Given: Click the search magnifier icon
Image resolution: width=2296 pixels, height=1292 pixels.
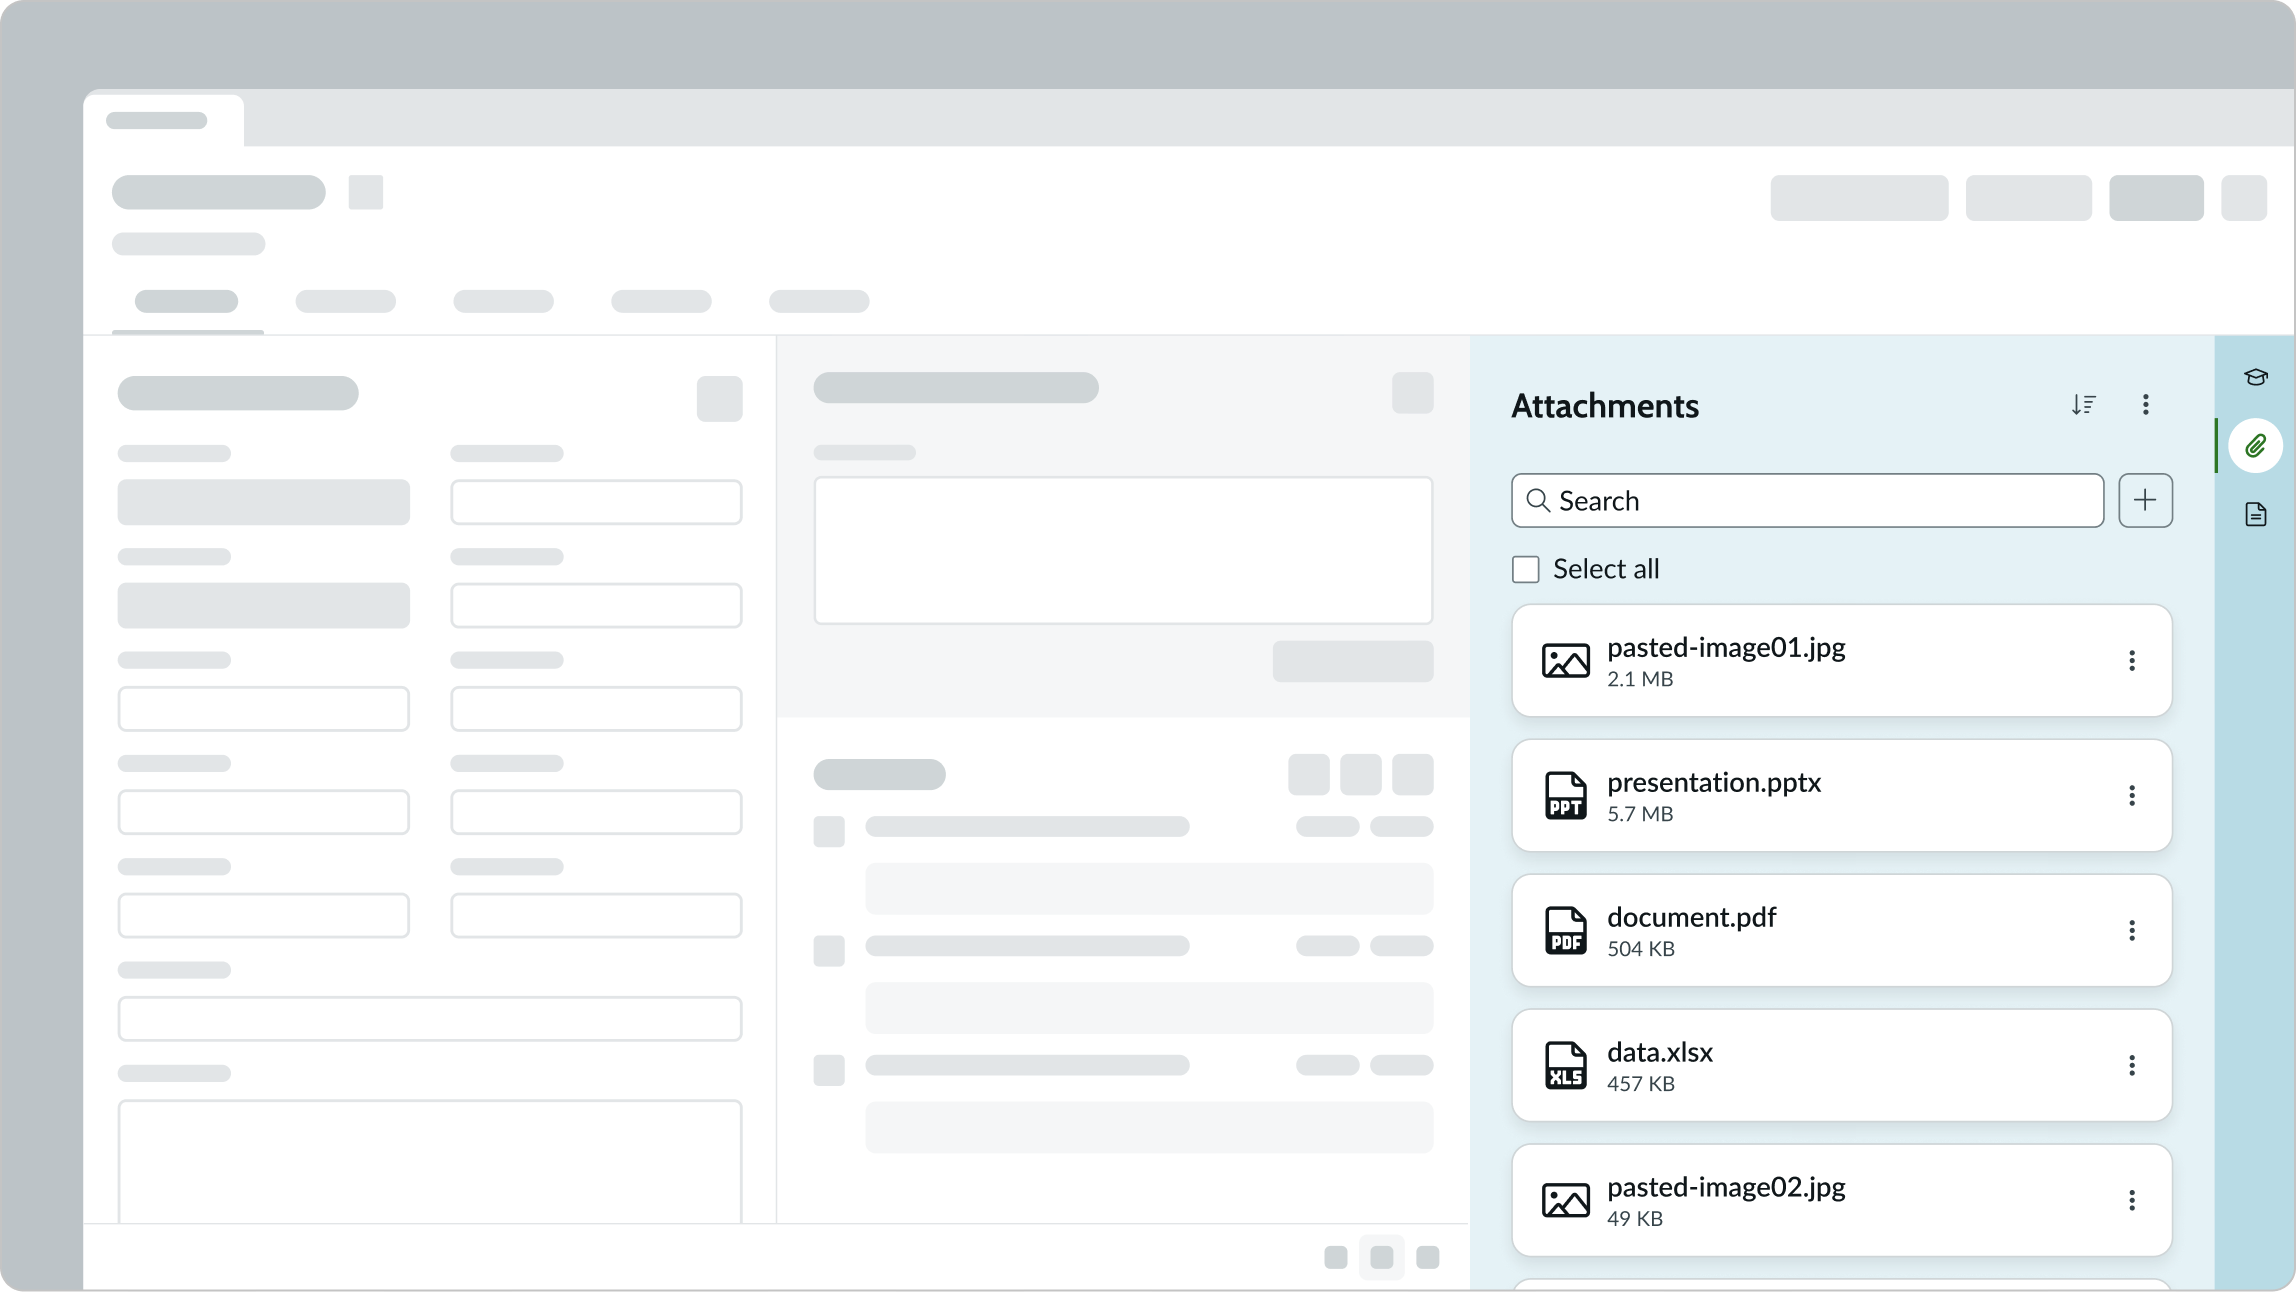Looking at the screenshot, I should click(x=1538, y=500).
